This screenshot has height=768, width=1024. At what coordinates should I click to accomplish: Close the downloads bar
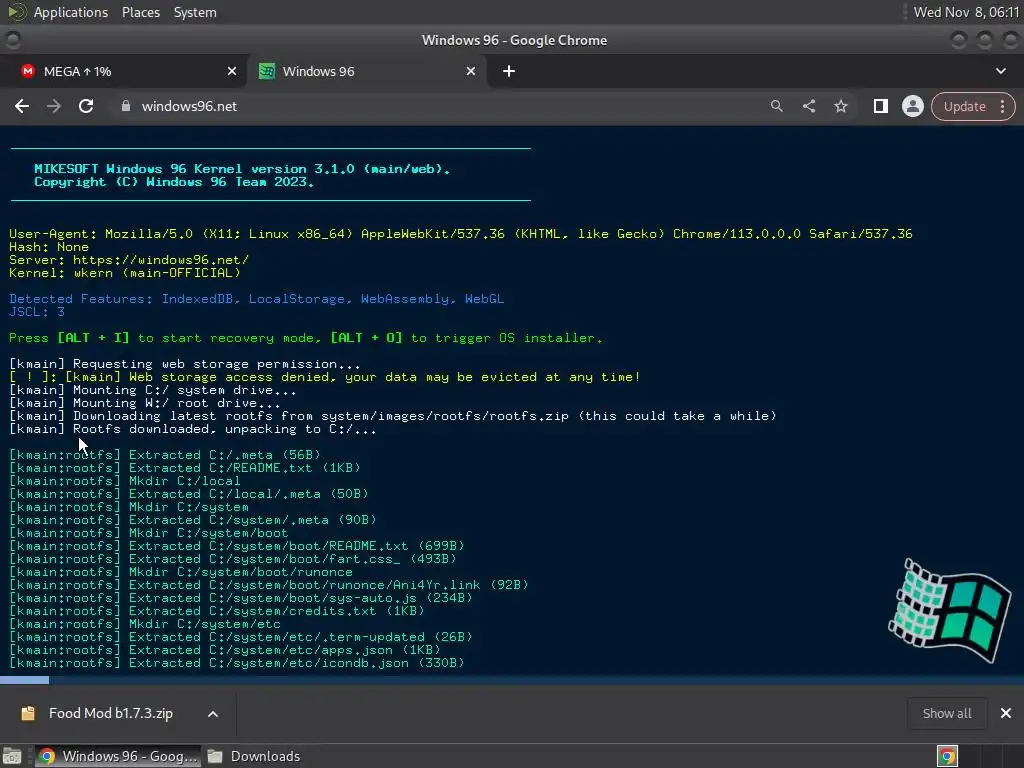tap(1006, 713)
